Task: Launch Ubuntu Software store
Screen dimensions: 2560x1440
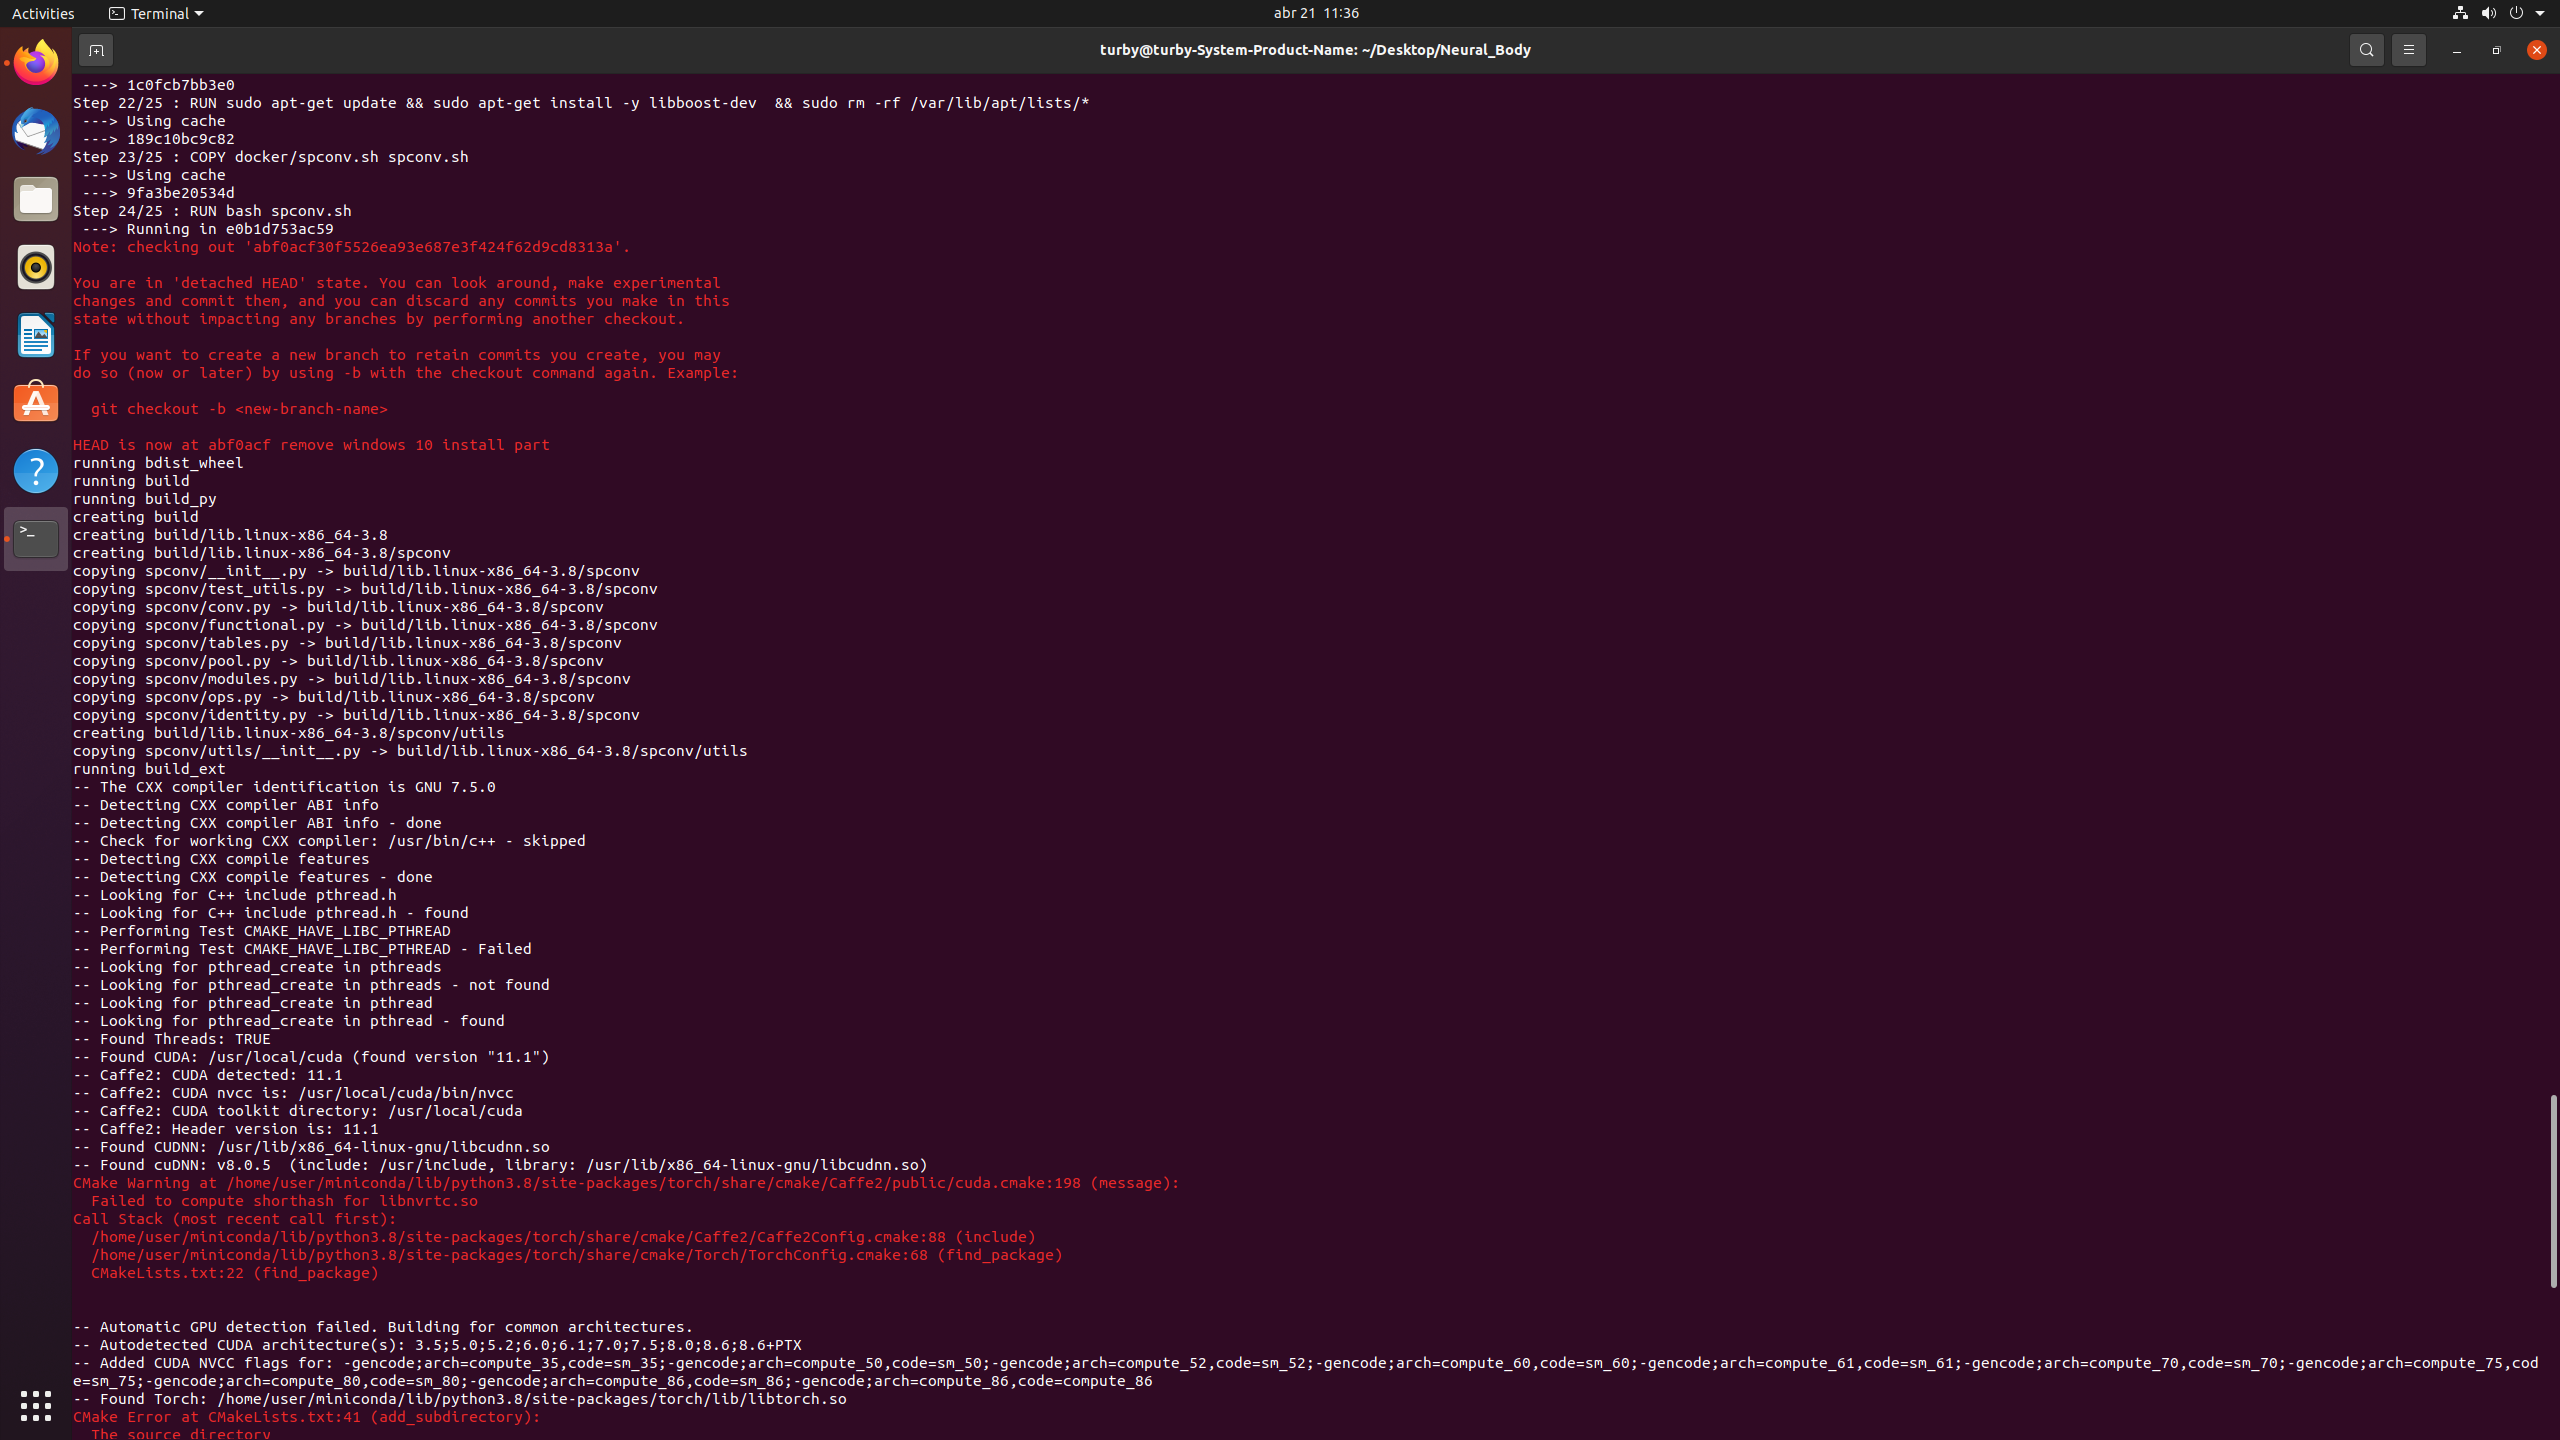Action: click(x=35, y=402)
